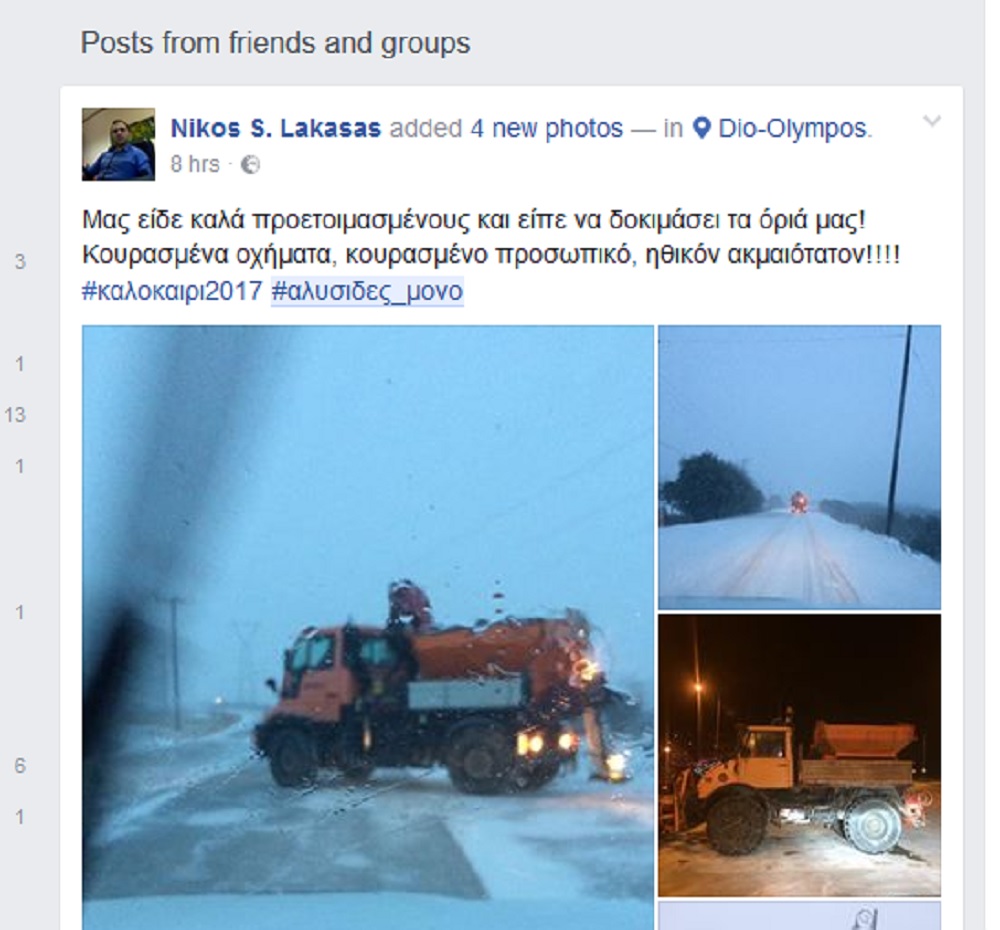Click the sidebar count showing 13
Screen dimensions: 1000x930
15,415
